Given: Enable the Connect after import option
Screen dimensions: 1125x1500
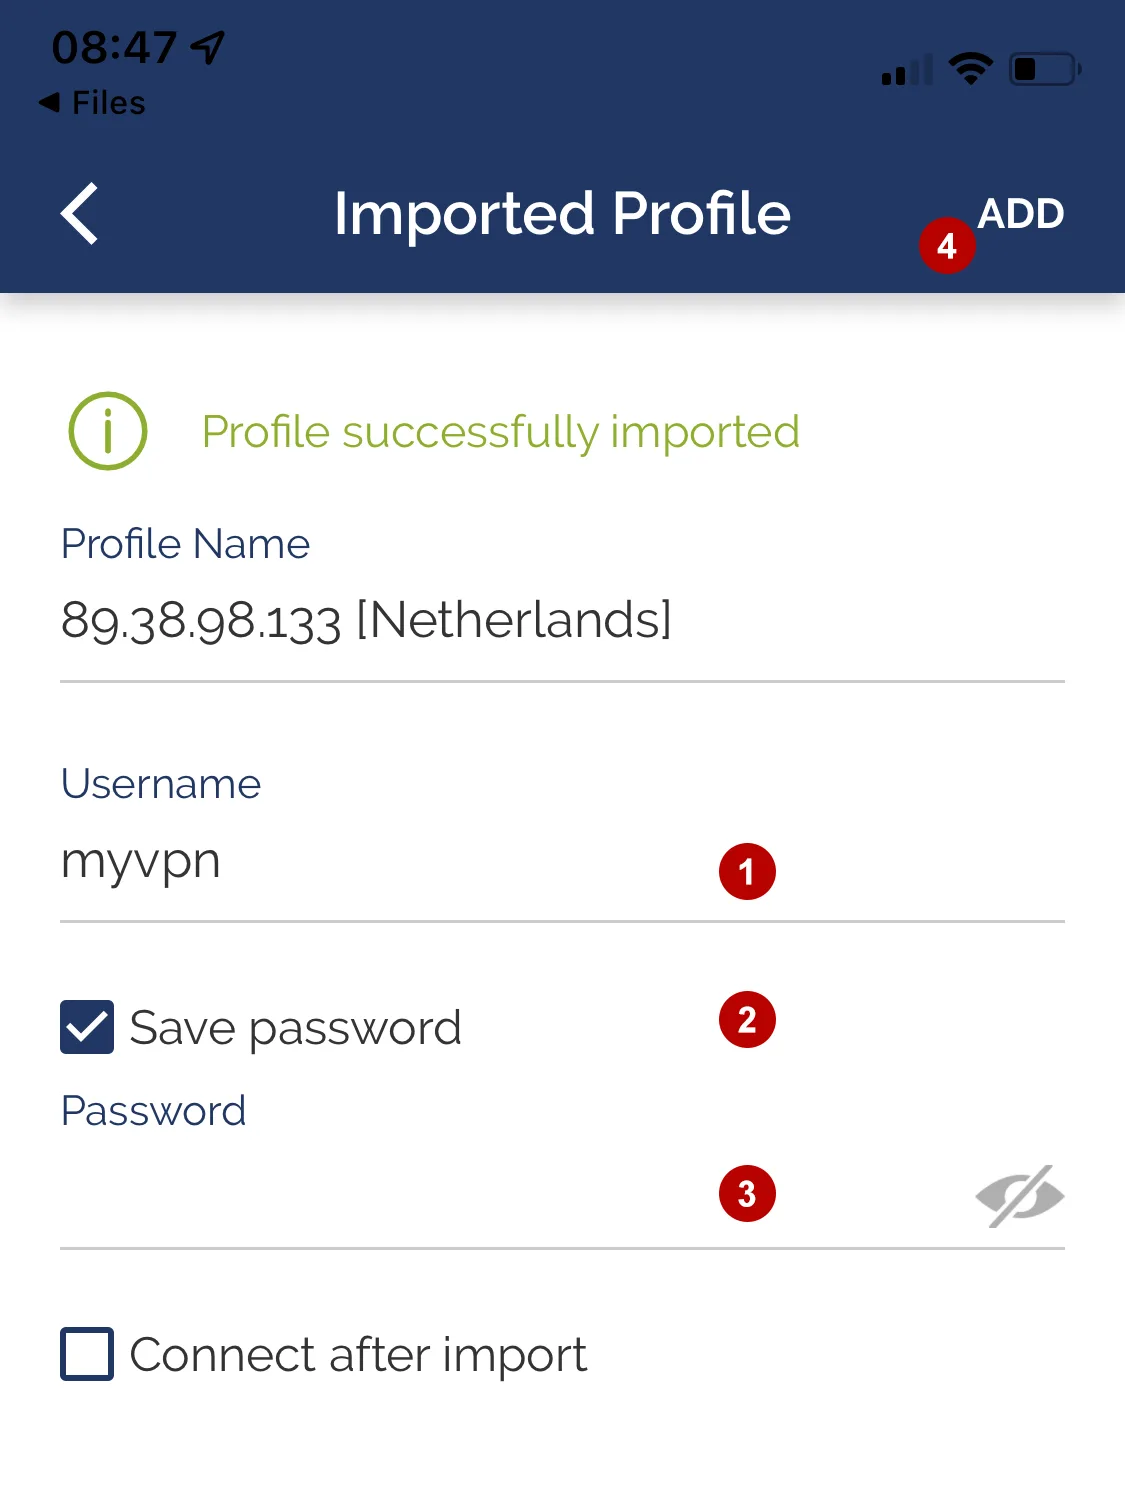Looking at the screenshot, I should click(x=87, y=1355).
